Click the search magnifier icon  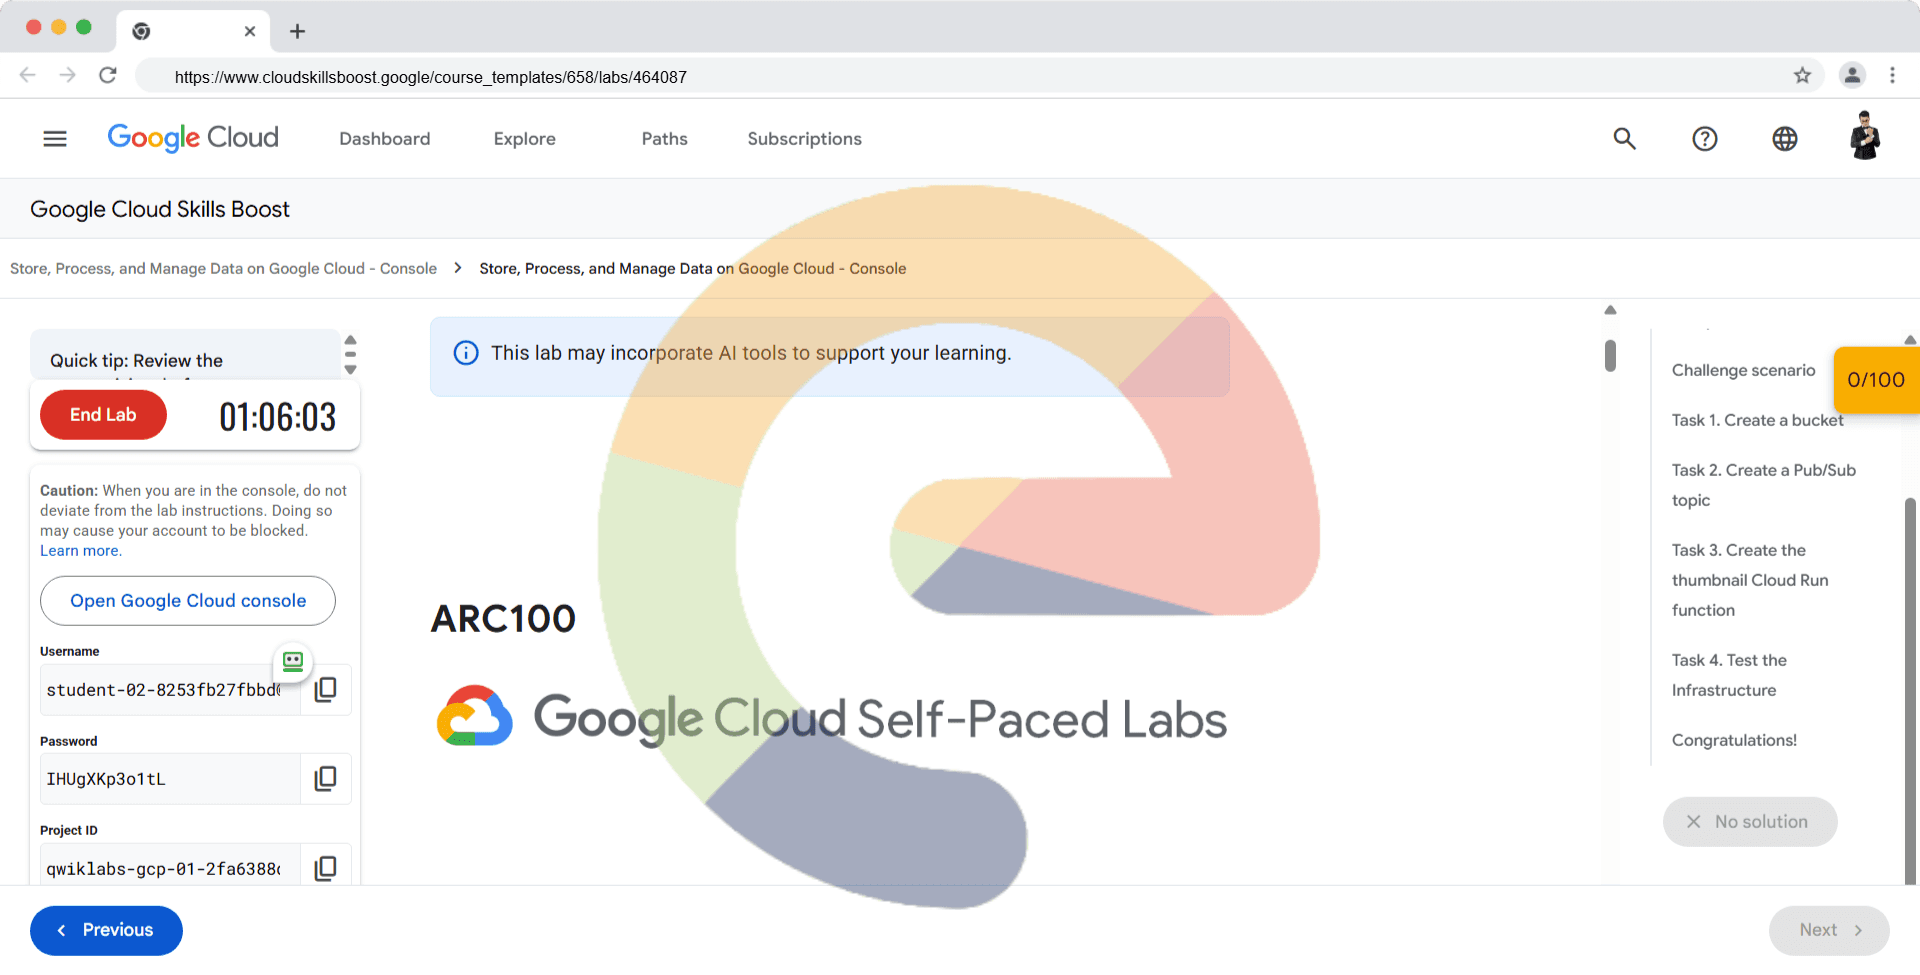[x=1624, y=139]
